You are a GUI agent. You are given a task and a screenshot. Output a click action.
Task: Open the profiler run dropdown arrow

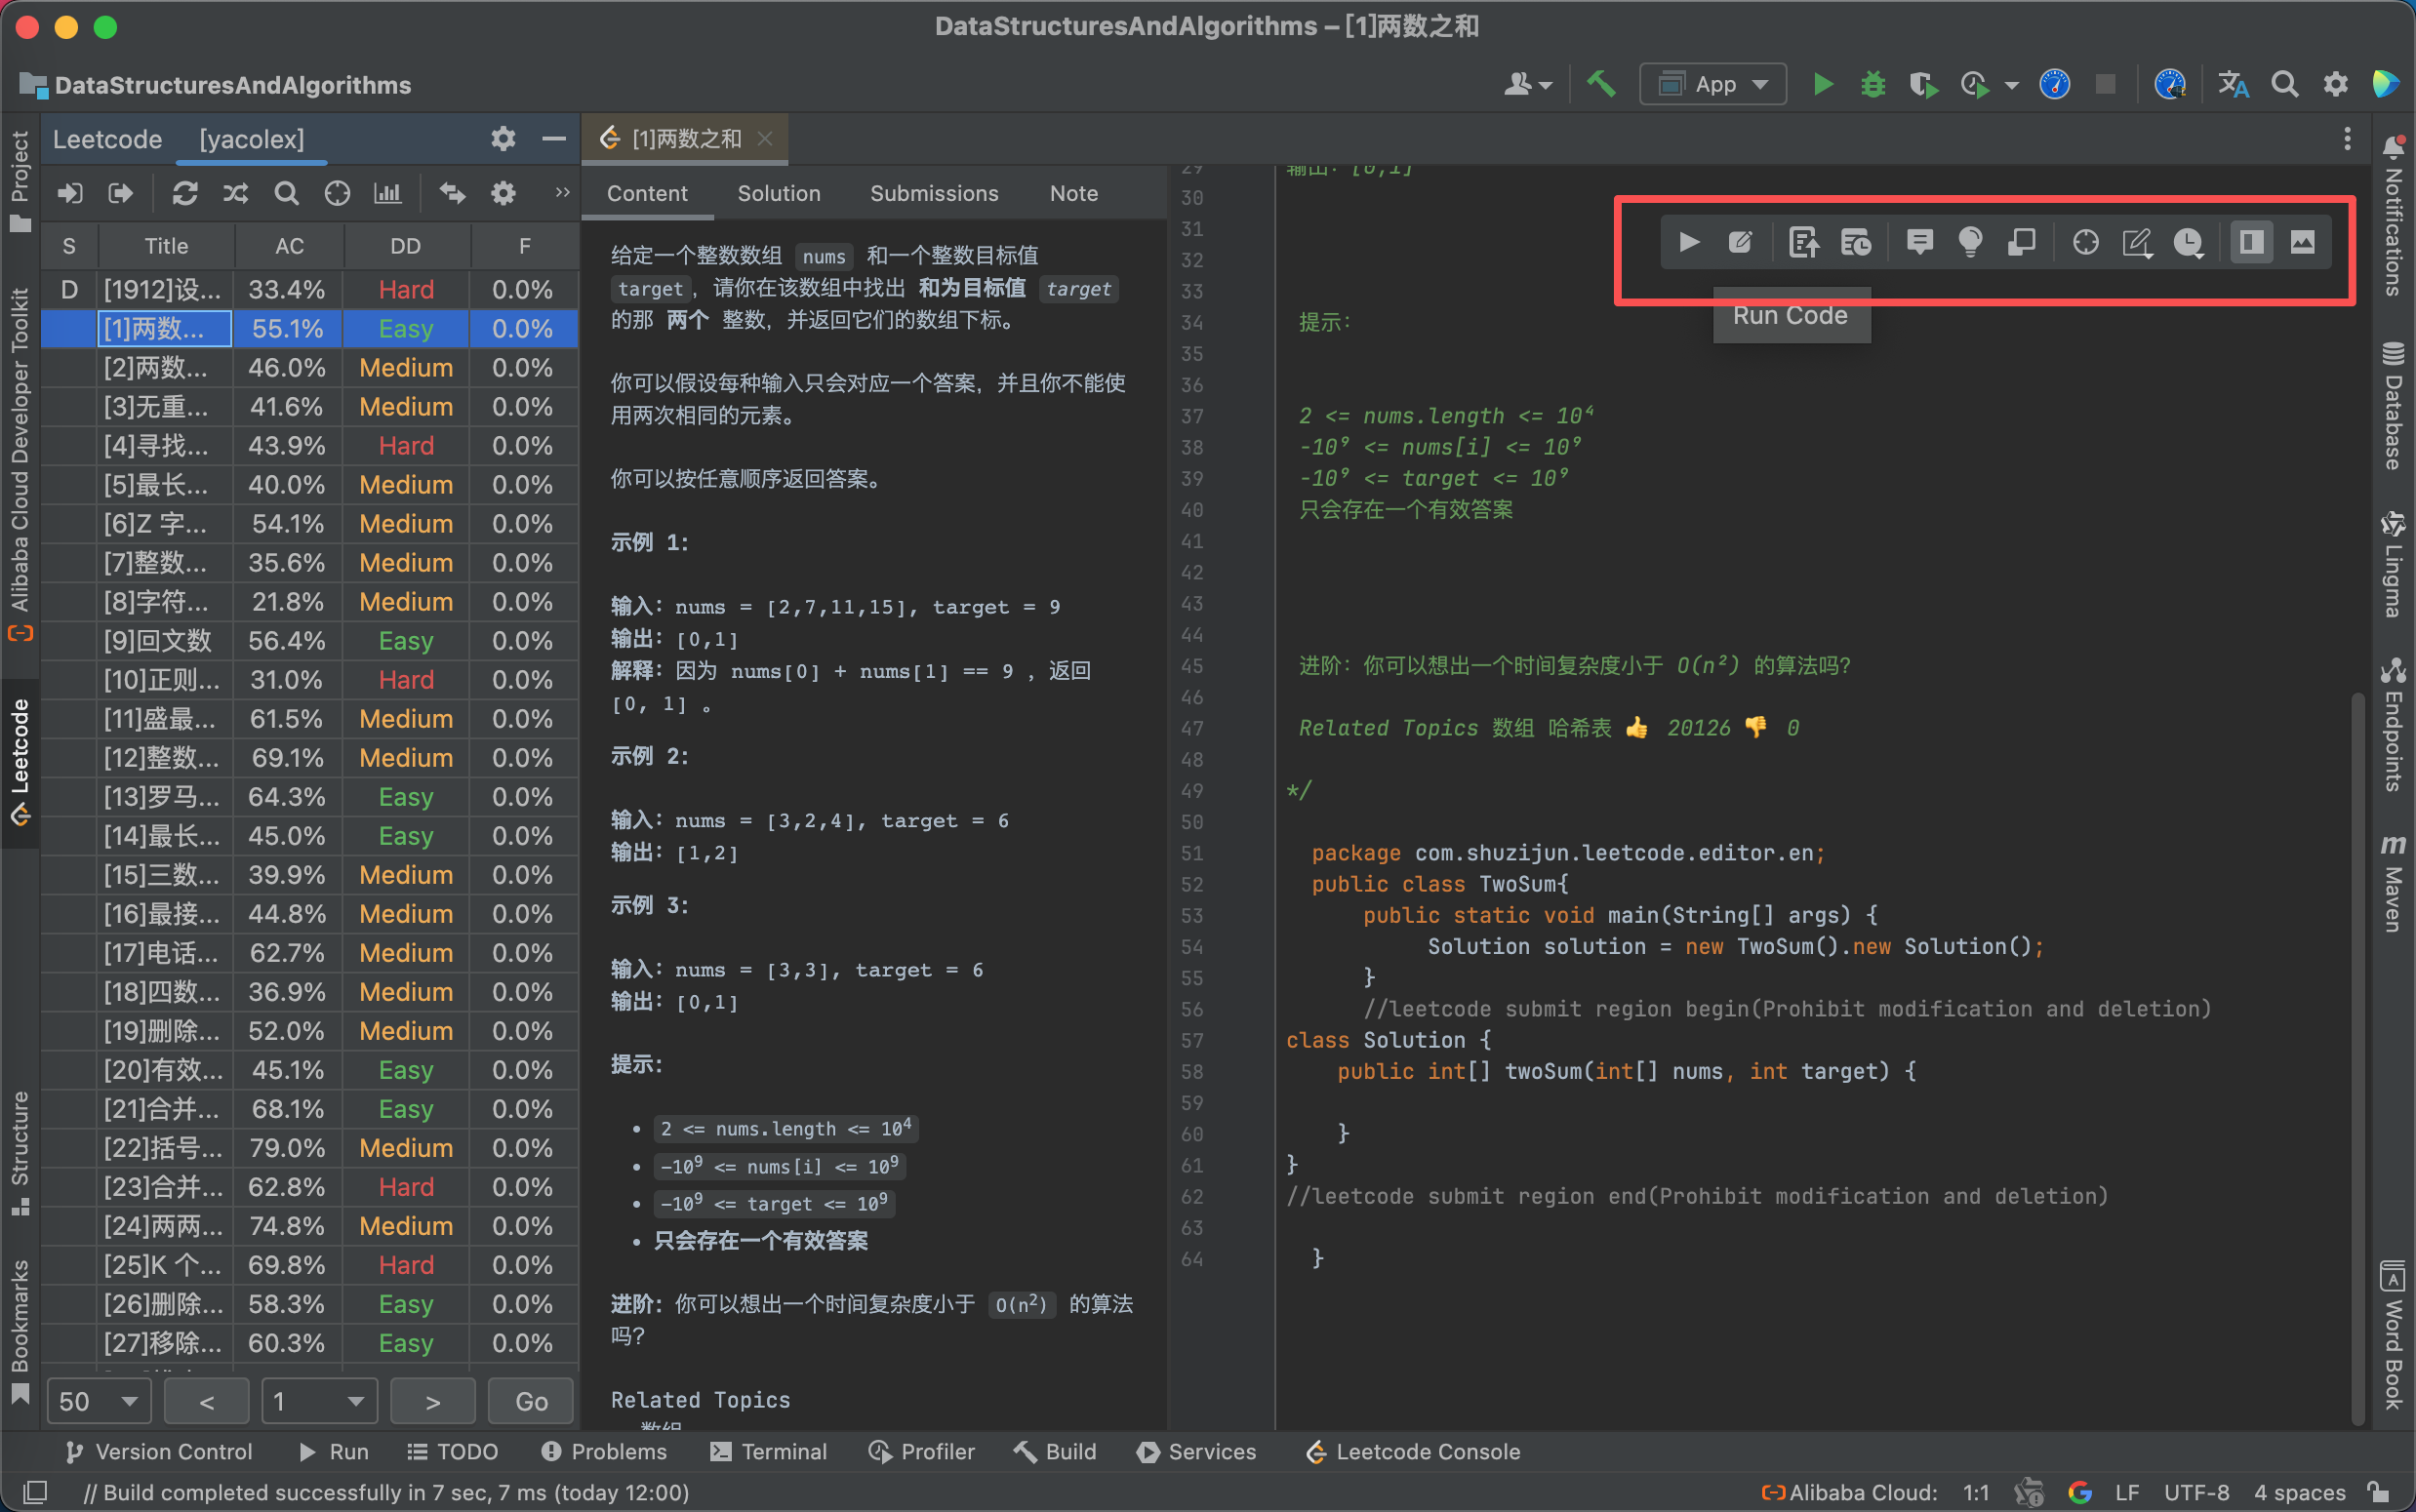[2012, 86]
